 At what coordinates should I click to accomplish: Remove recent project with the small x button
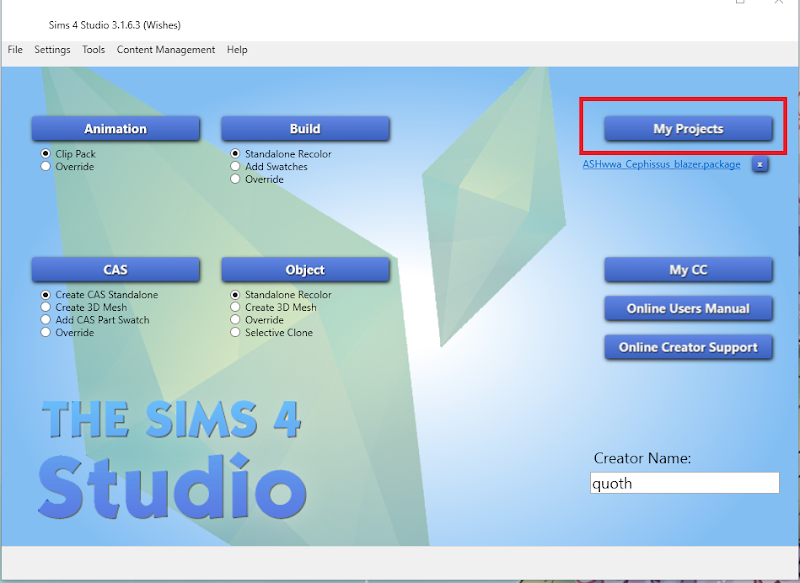pyautogui.click(x=760, y=164)
